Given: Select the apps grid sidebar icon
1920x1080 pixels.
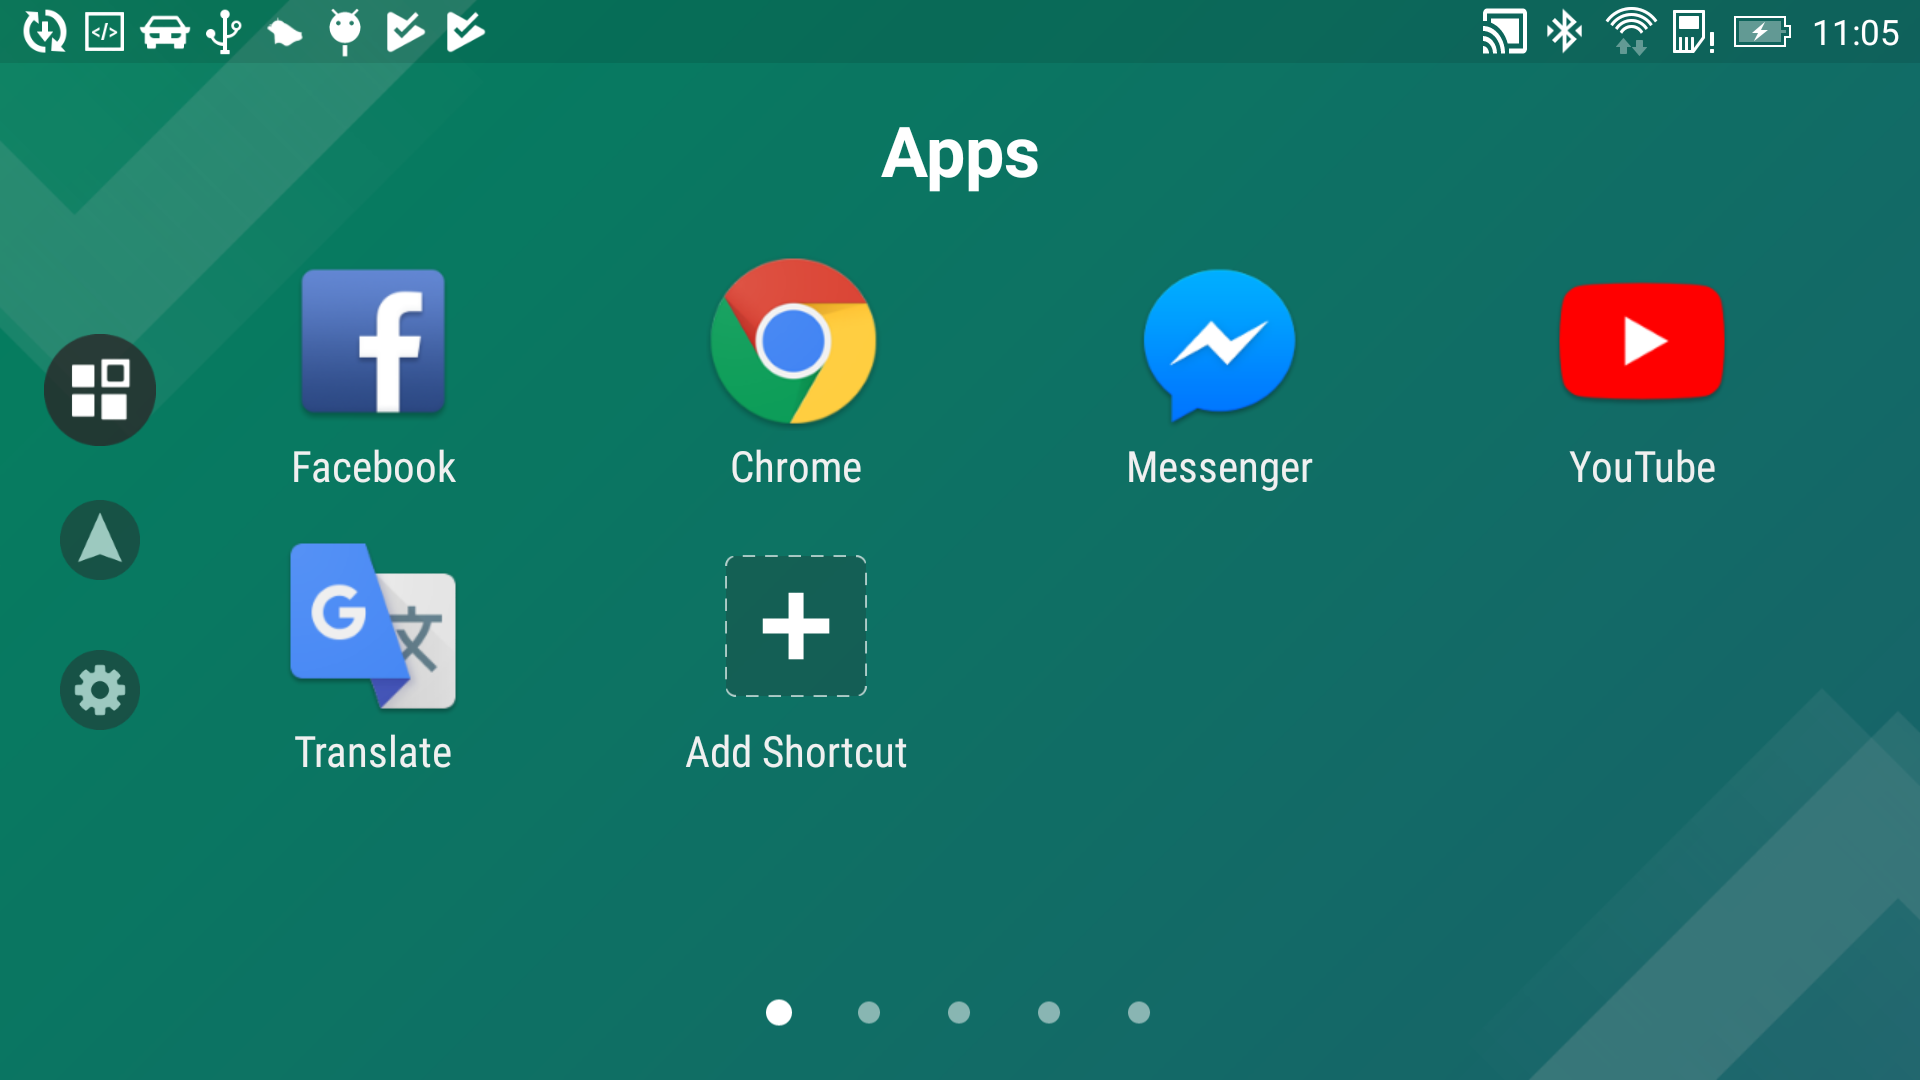Looking at the screenshot, I should click(x=100, y=390).
